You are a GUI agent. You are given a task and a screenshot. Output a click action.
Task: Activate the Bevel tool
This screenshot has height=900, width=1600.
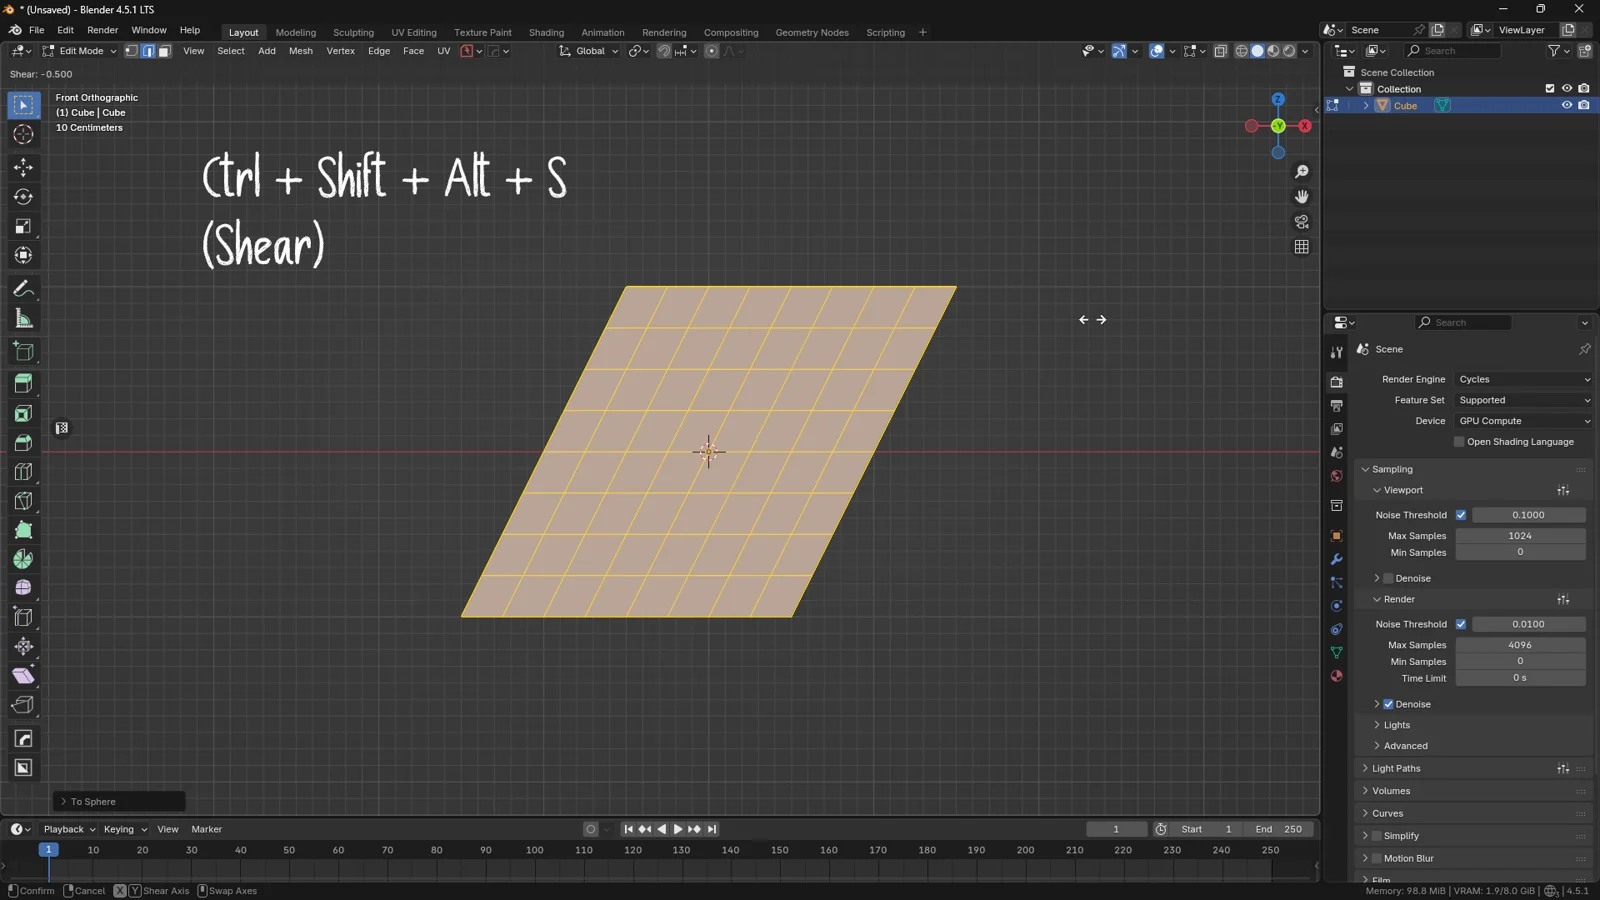tap(23, 442)
